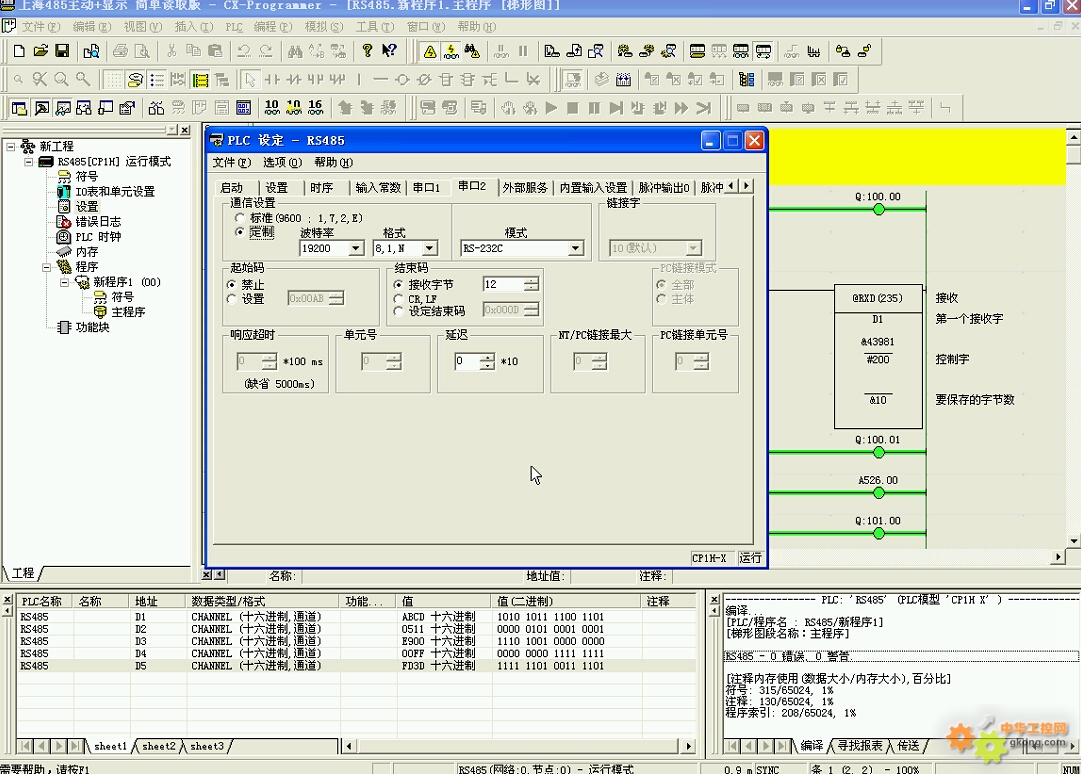Click the program section list icon with blue boxes
Screen dimensions: 1081x774
[x=746, y=79]
